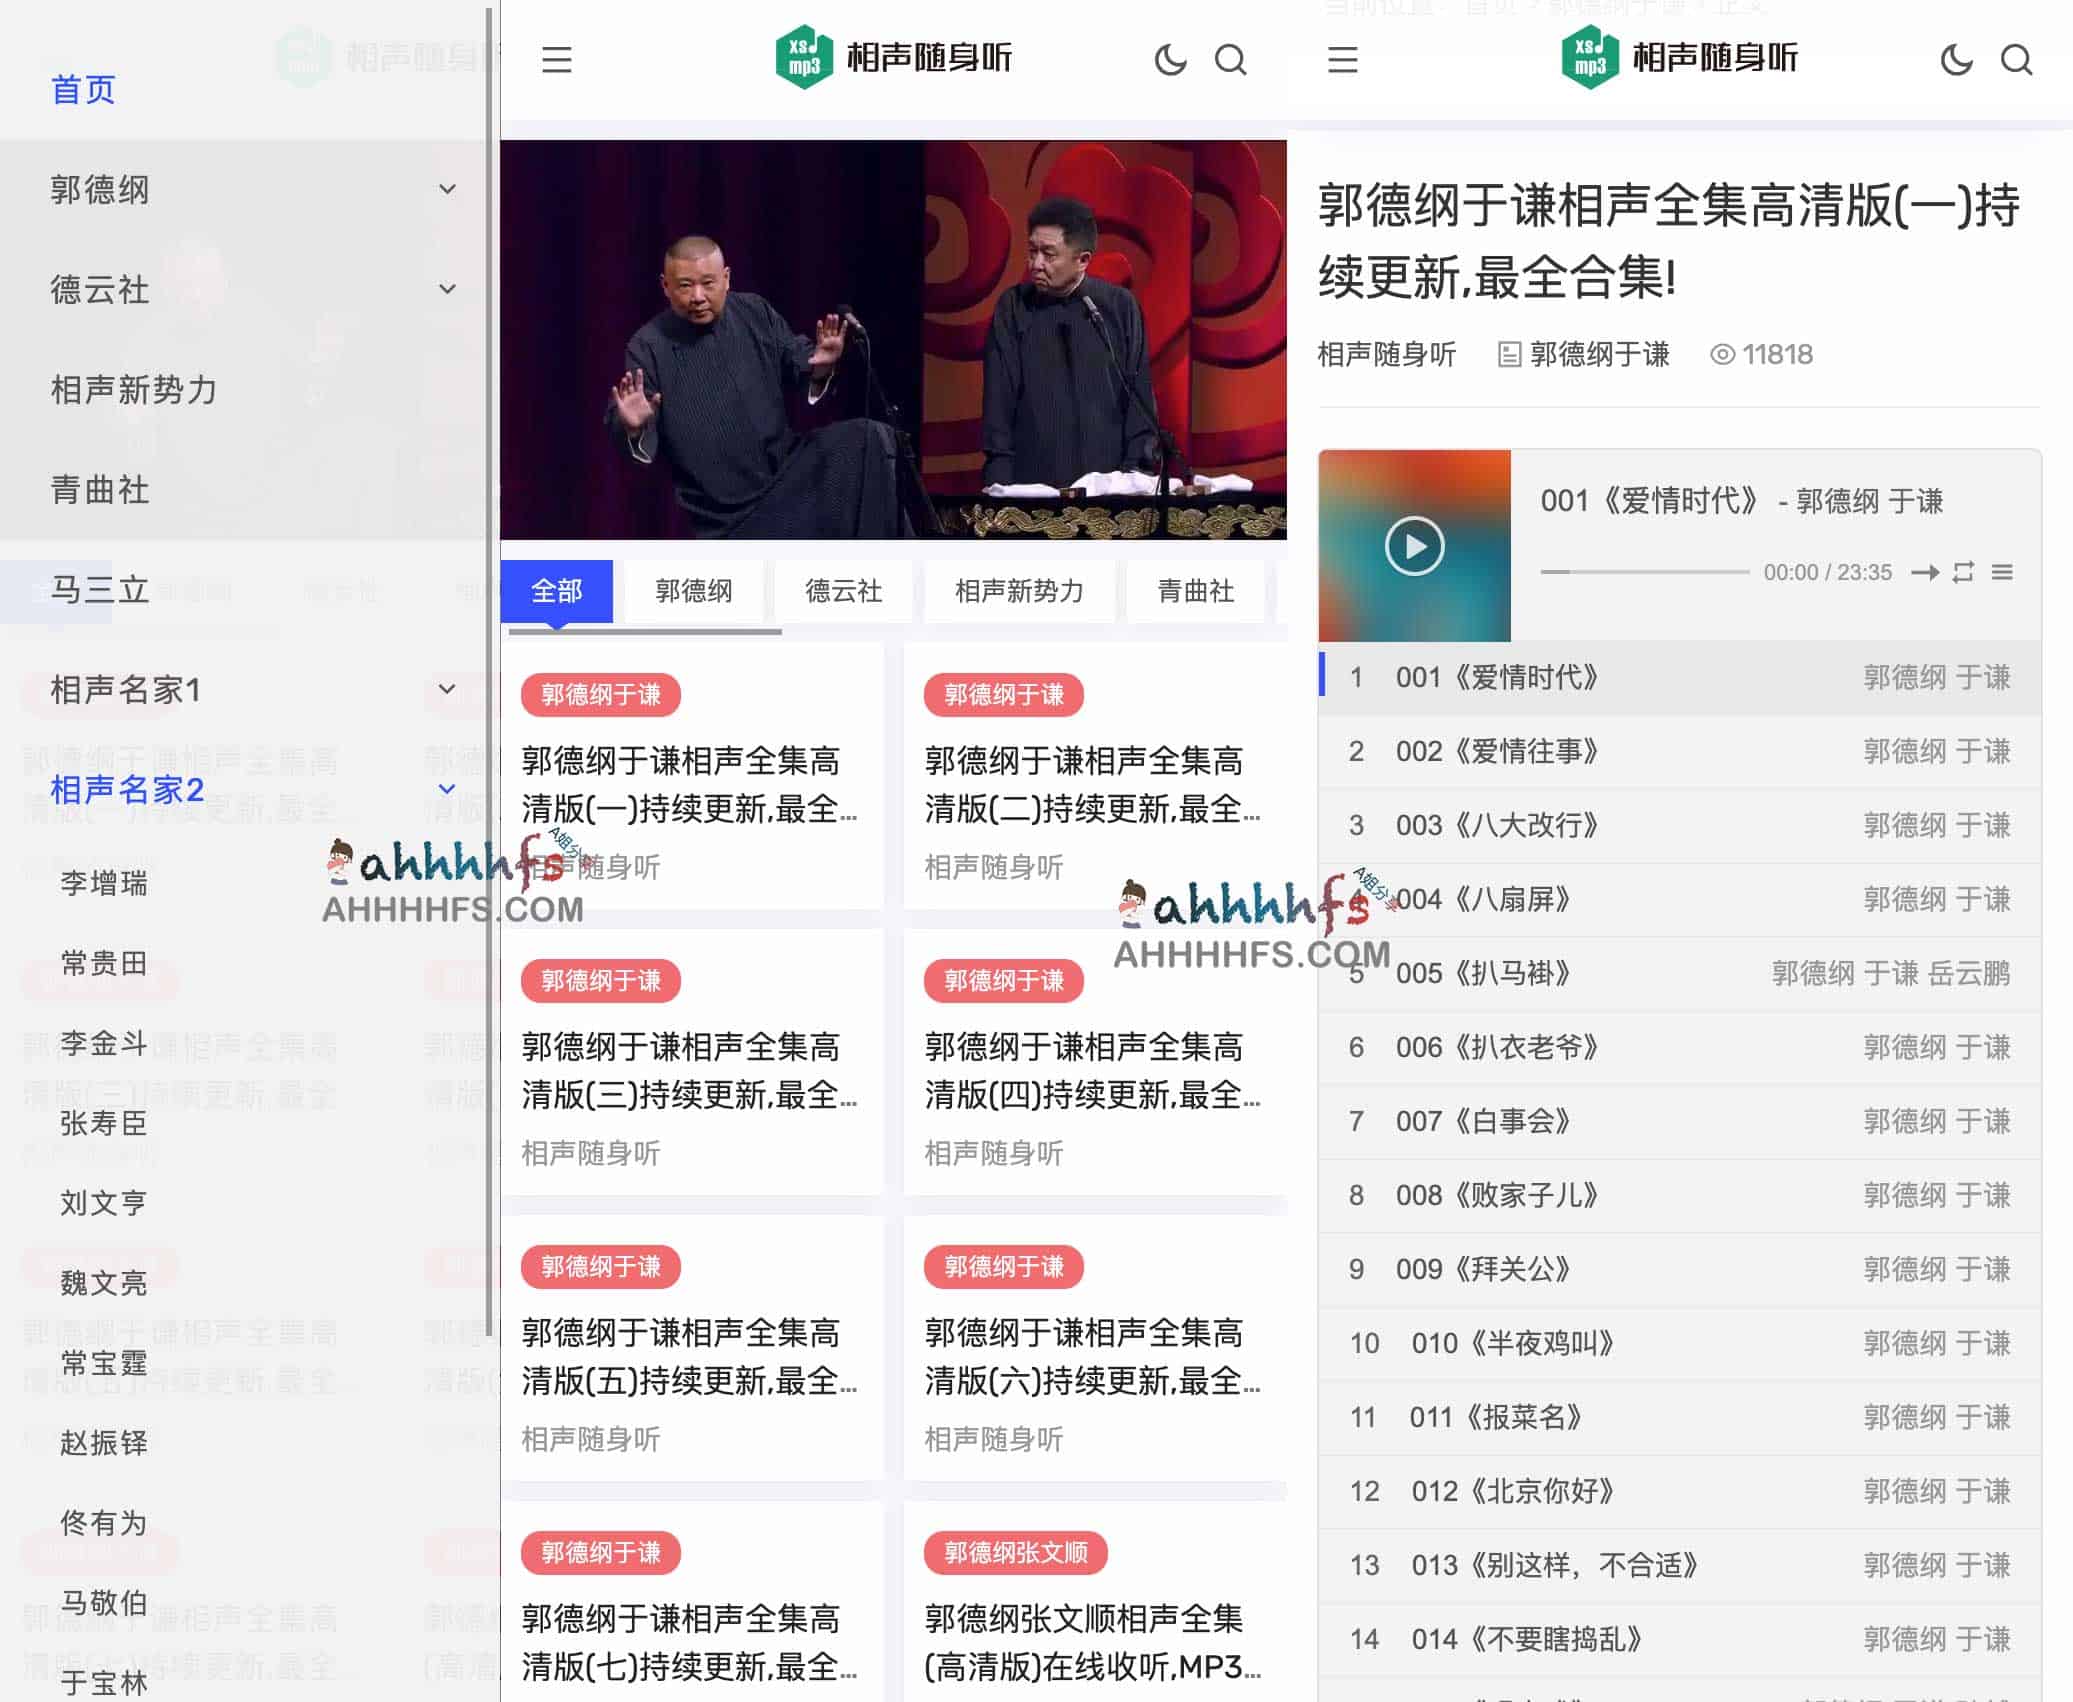Open 郭德纲于谦相声全集高清版(五) card
Image resolution: width=2073 pixels, height=1702 pixels.
[x=692, y=1348]
